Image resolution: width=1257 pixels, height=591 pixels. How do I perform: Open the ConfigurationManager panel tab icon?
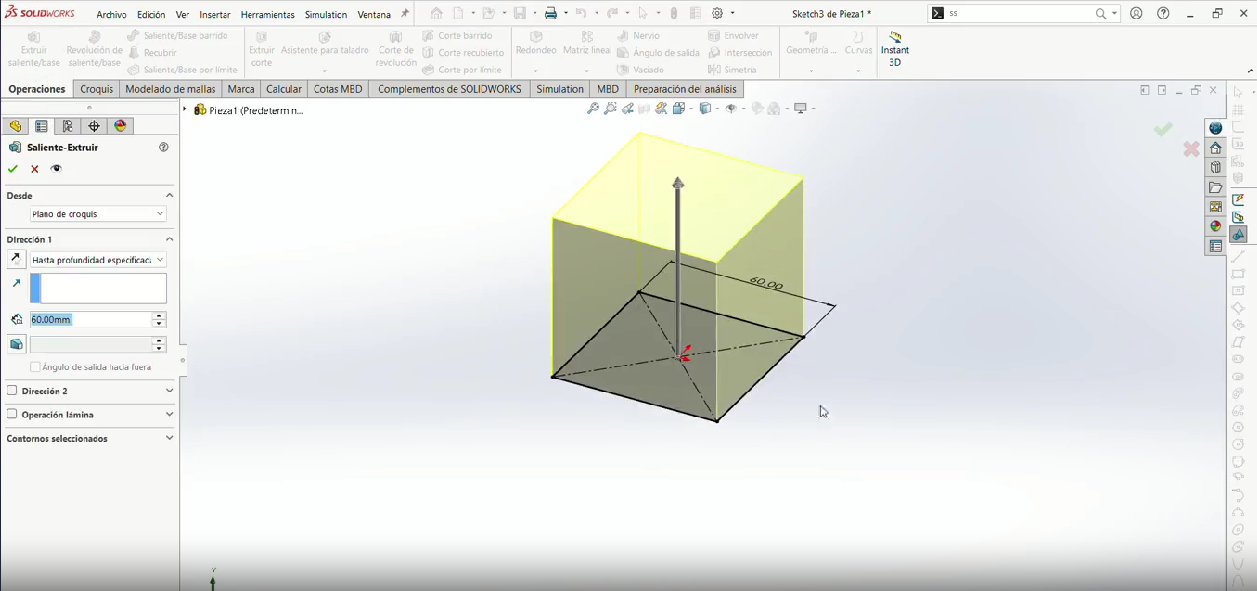coord(67,126)
